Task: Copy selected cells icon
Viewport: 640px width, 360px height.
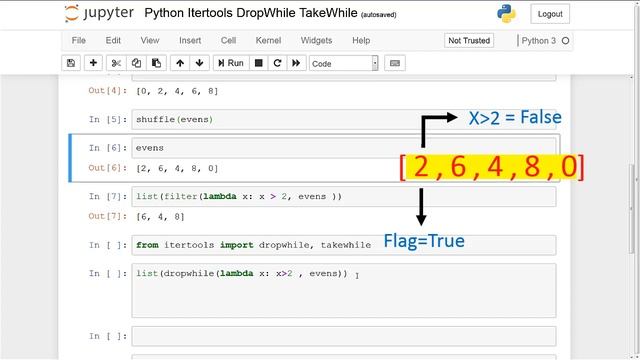Action: click(x=136, y=63)
